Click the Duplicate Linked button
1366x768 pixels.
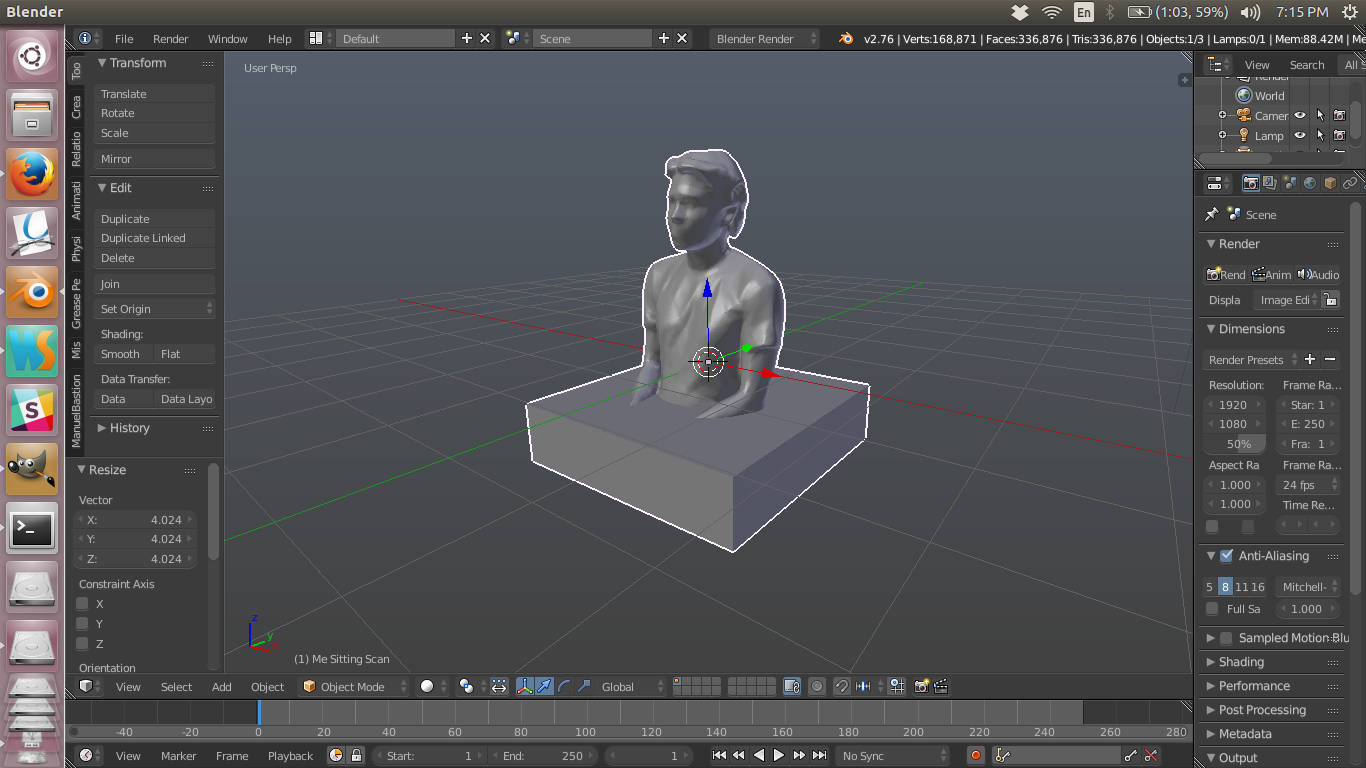(155, 238)
